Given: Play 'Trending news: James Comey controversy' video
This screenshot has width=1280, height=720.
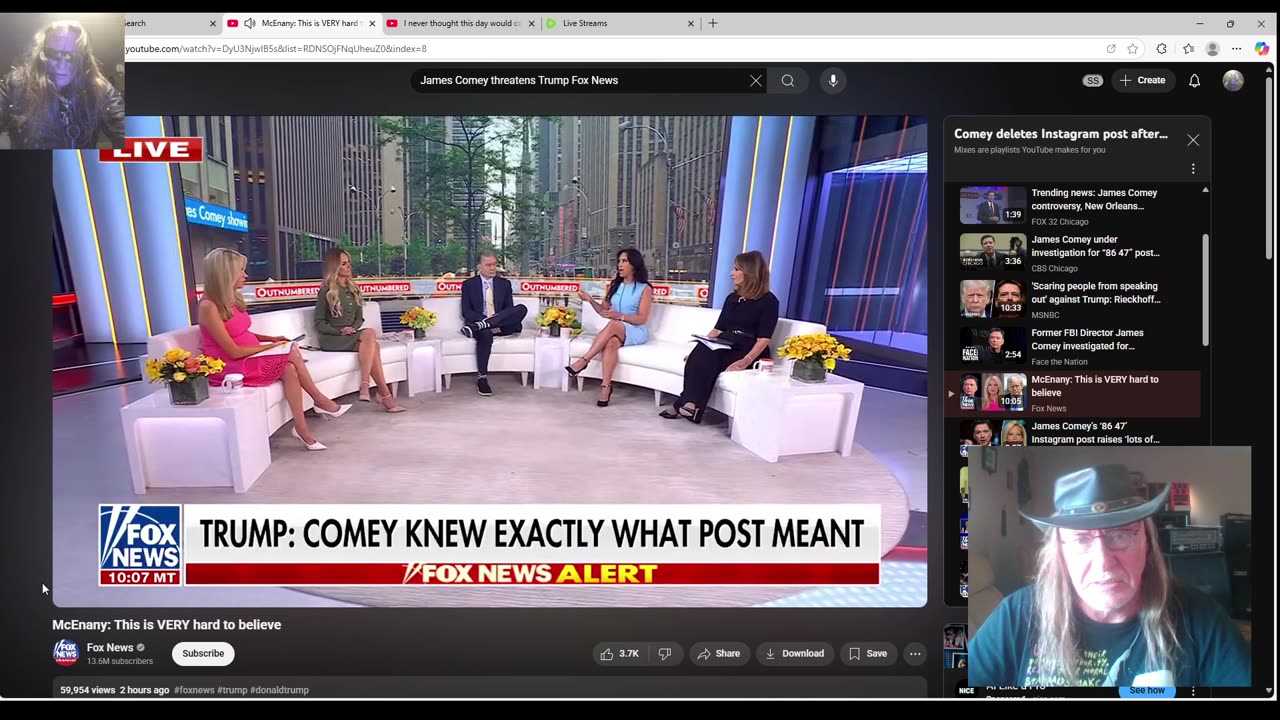Looking at the screenshot, I should click(1080, 205).
